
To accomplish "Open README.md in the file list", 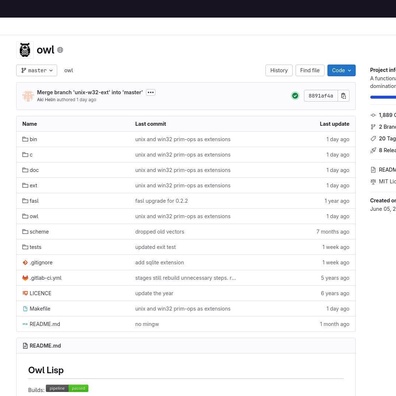I will pos(45,324).
